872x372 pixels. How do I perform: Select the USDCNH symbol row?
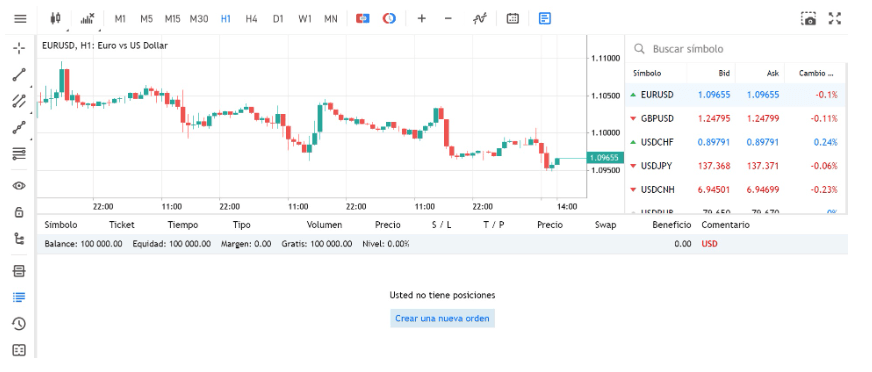736,190
